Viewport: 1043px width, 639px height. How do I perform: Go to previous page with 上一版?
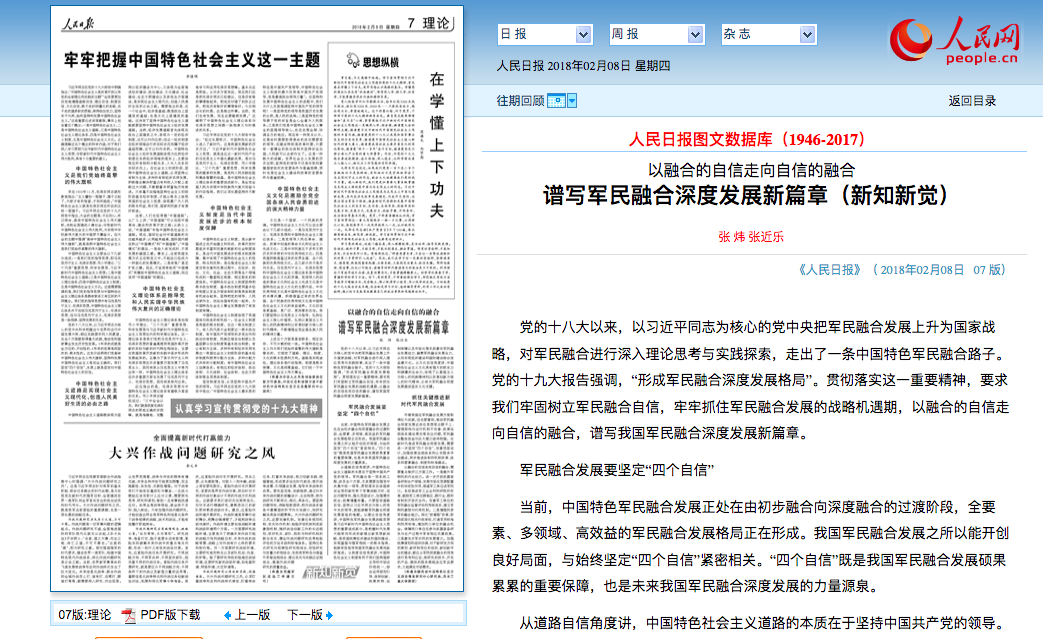pos(253,615)
